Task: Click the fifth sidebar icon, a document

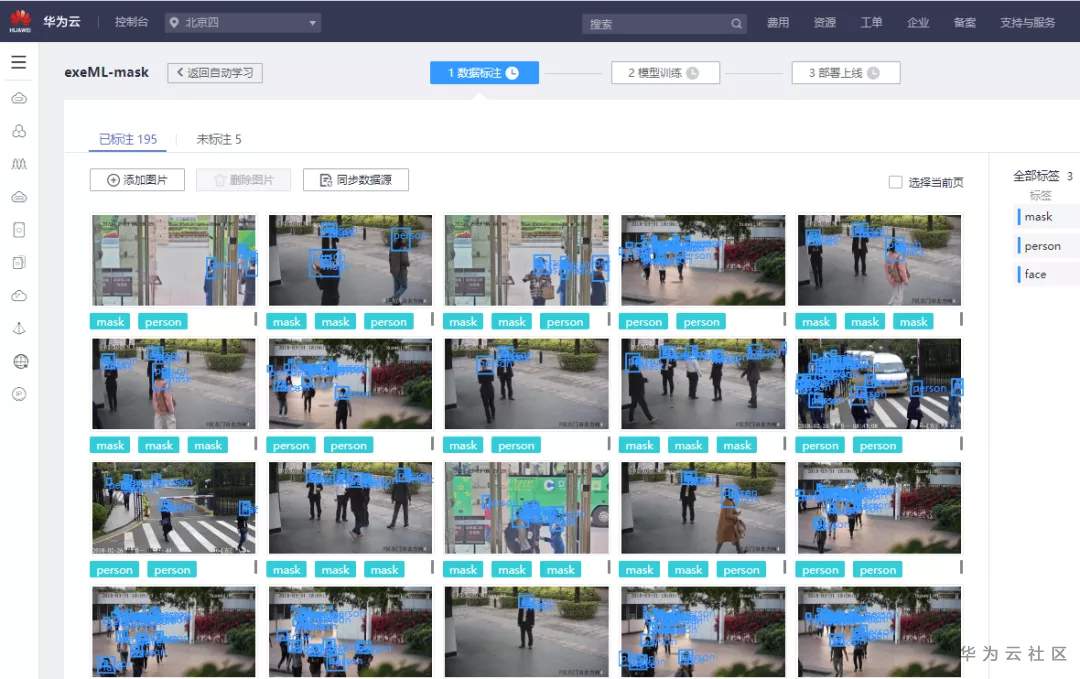Action: click(x=19, y=229)
